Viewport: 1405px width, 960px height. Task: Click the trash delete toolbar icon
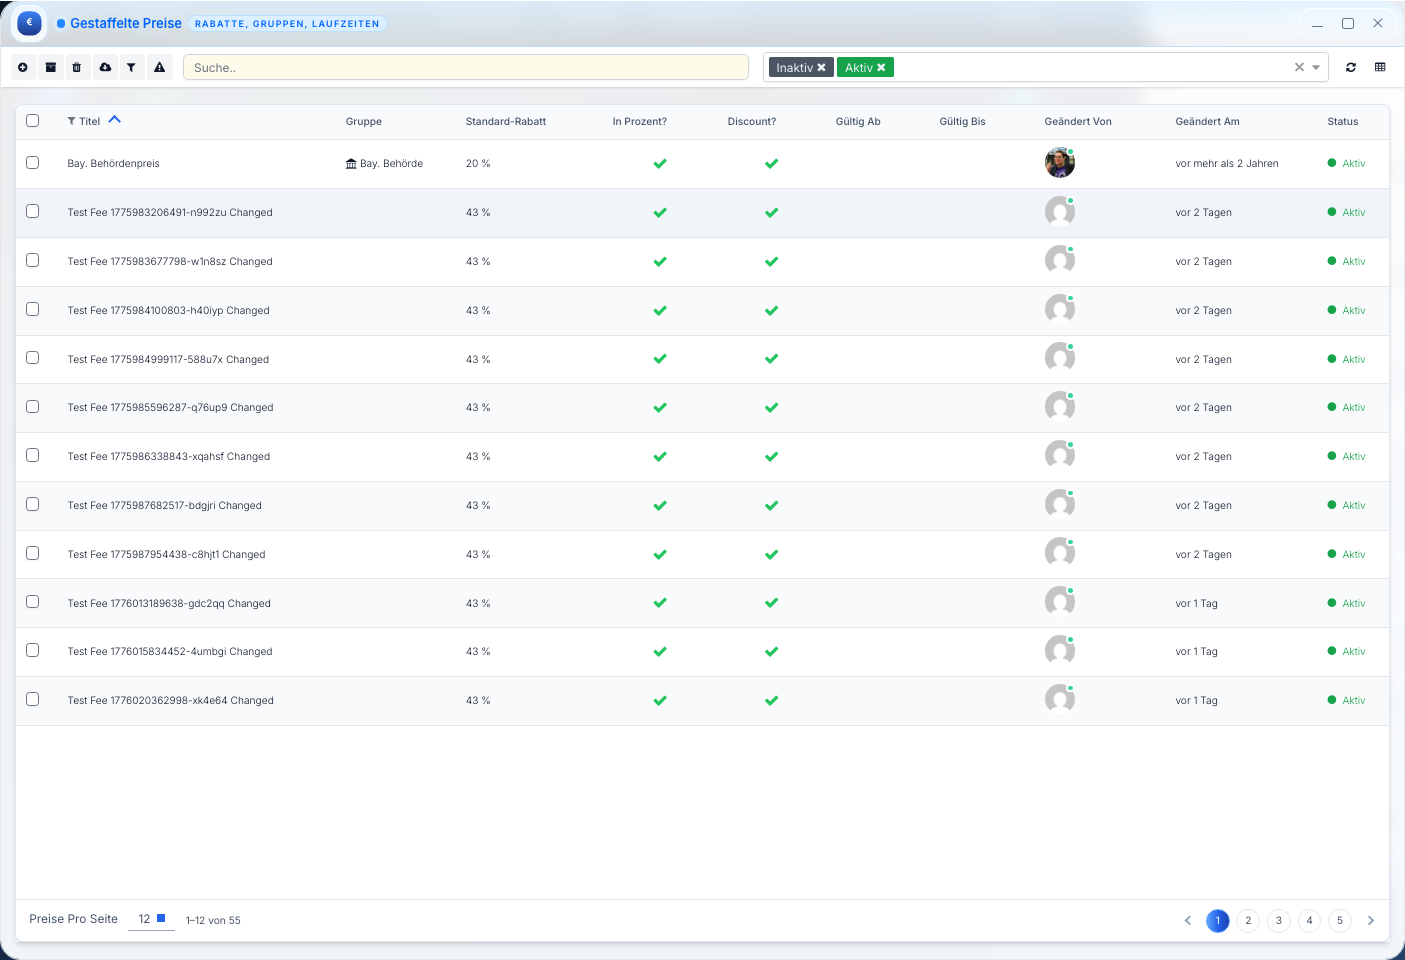pyautogui.click(x=77, y=67)
